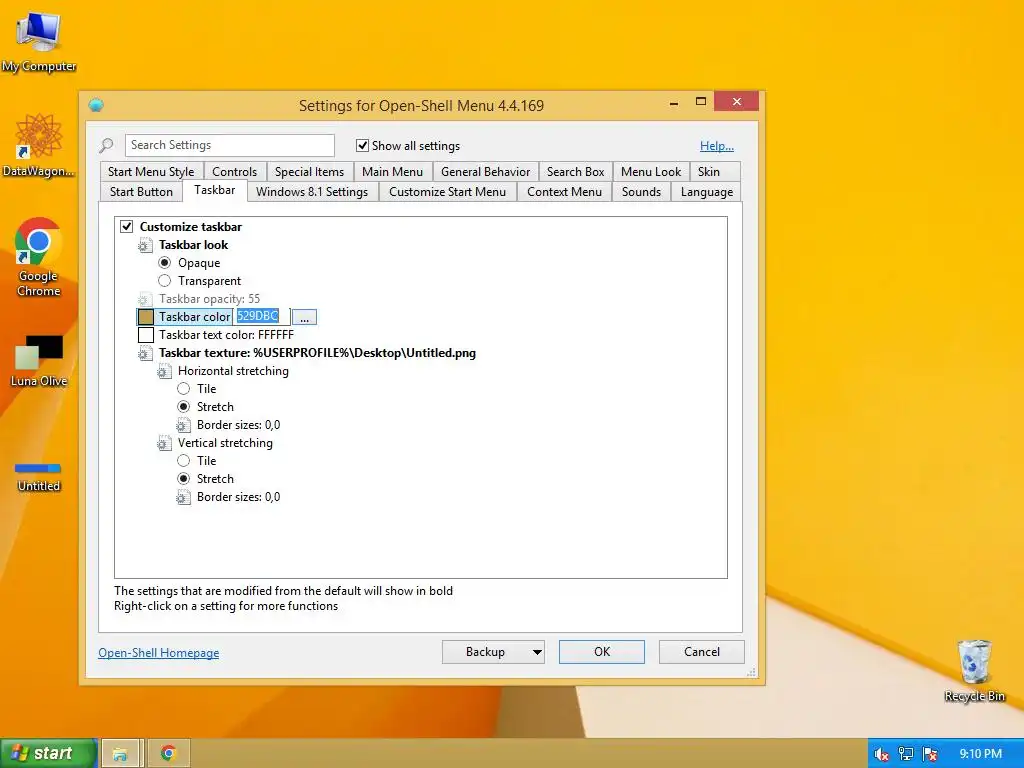Image resolution: width=1024 pixels, height=768 pixels.
Task: Open file explorer from the taskbar
Action: coord(121,754)
